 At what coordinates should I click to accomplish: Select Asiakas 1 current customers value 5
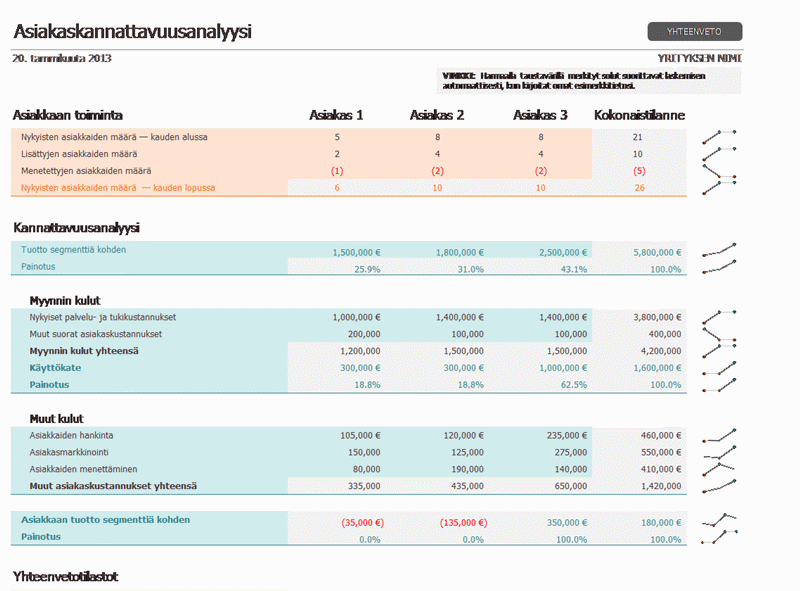[337, 137]
